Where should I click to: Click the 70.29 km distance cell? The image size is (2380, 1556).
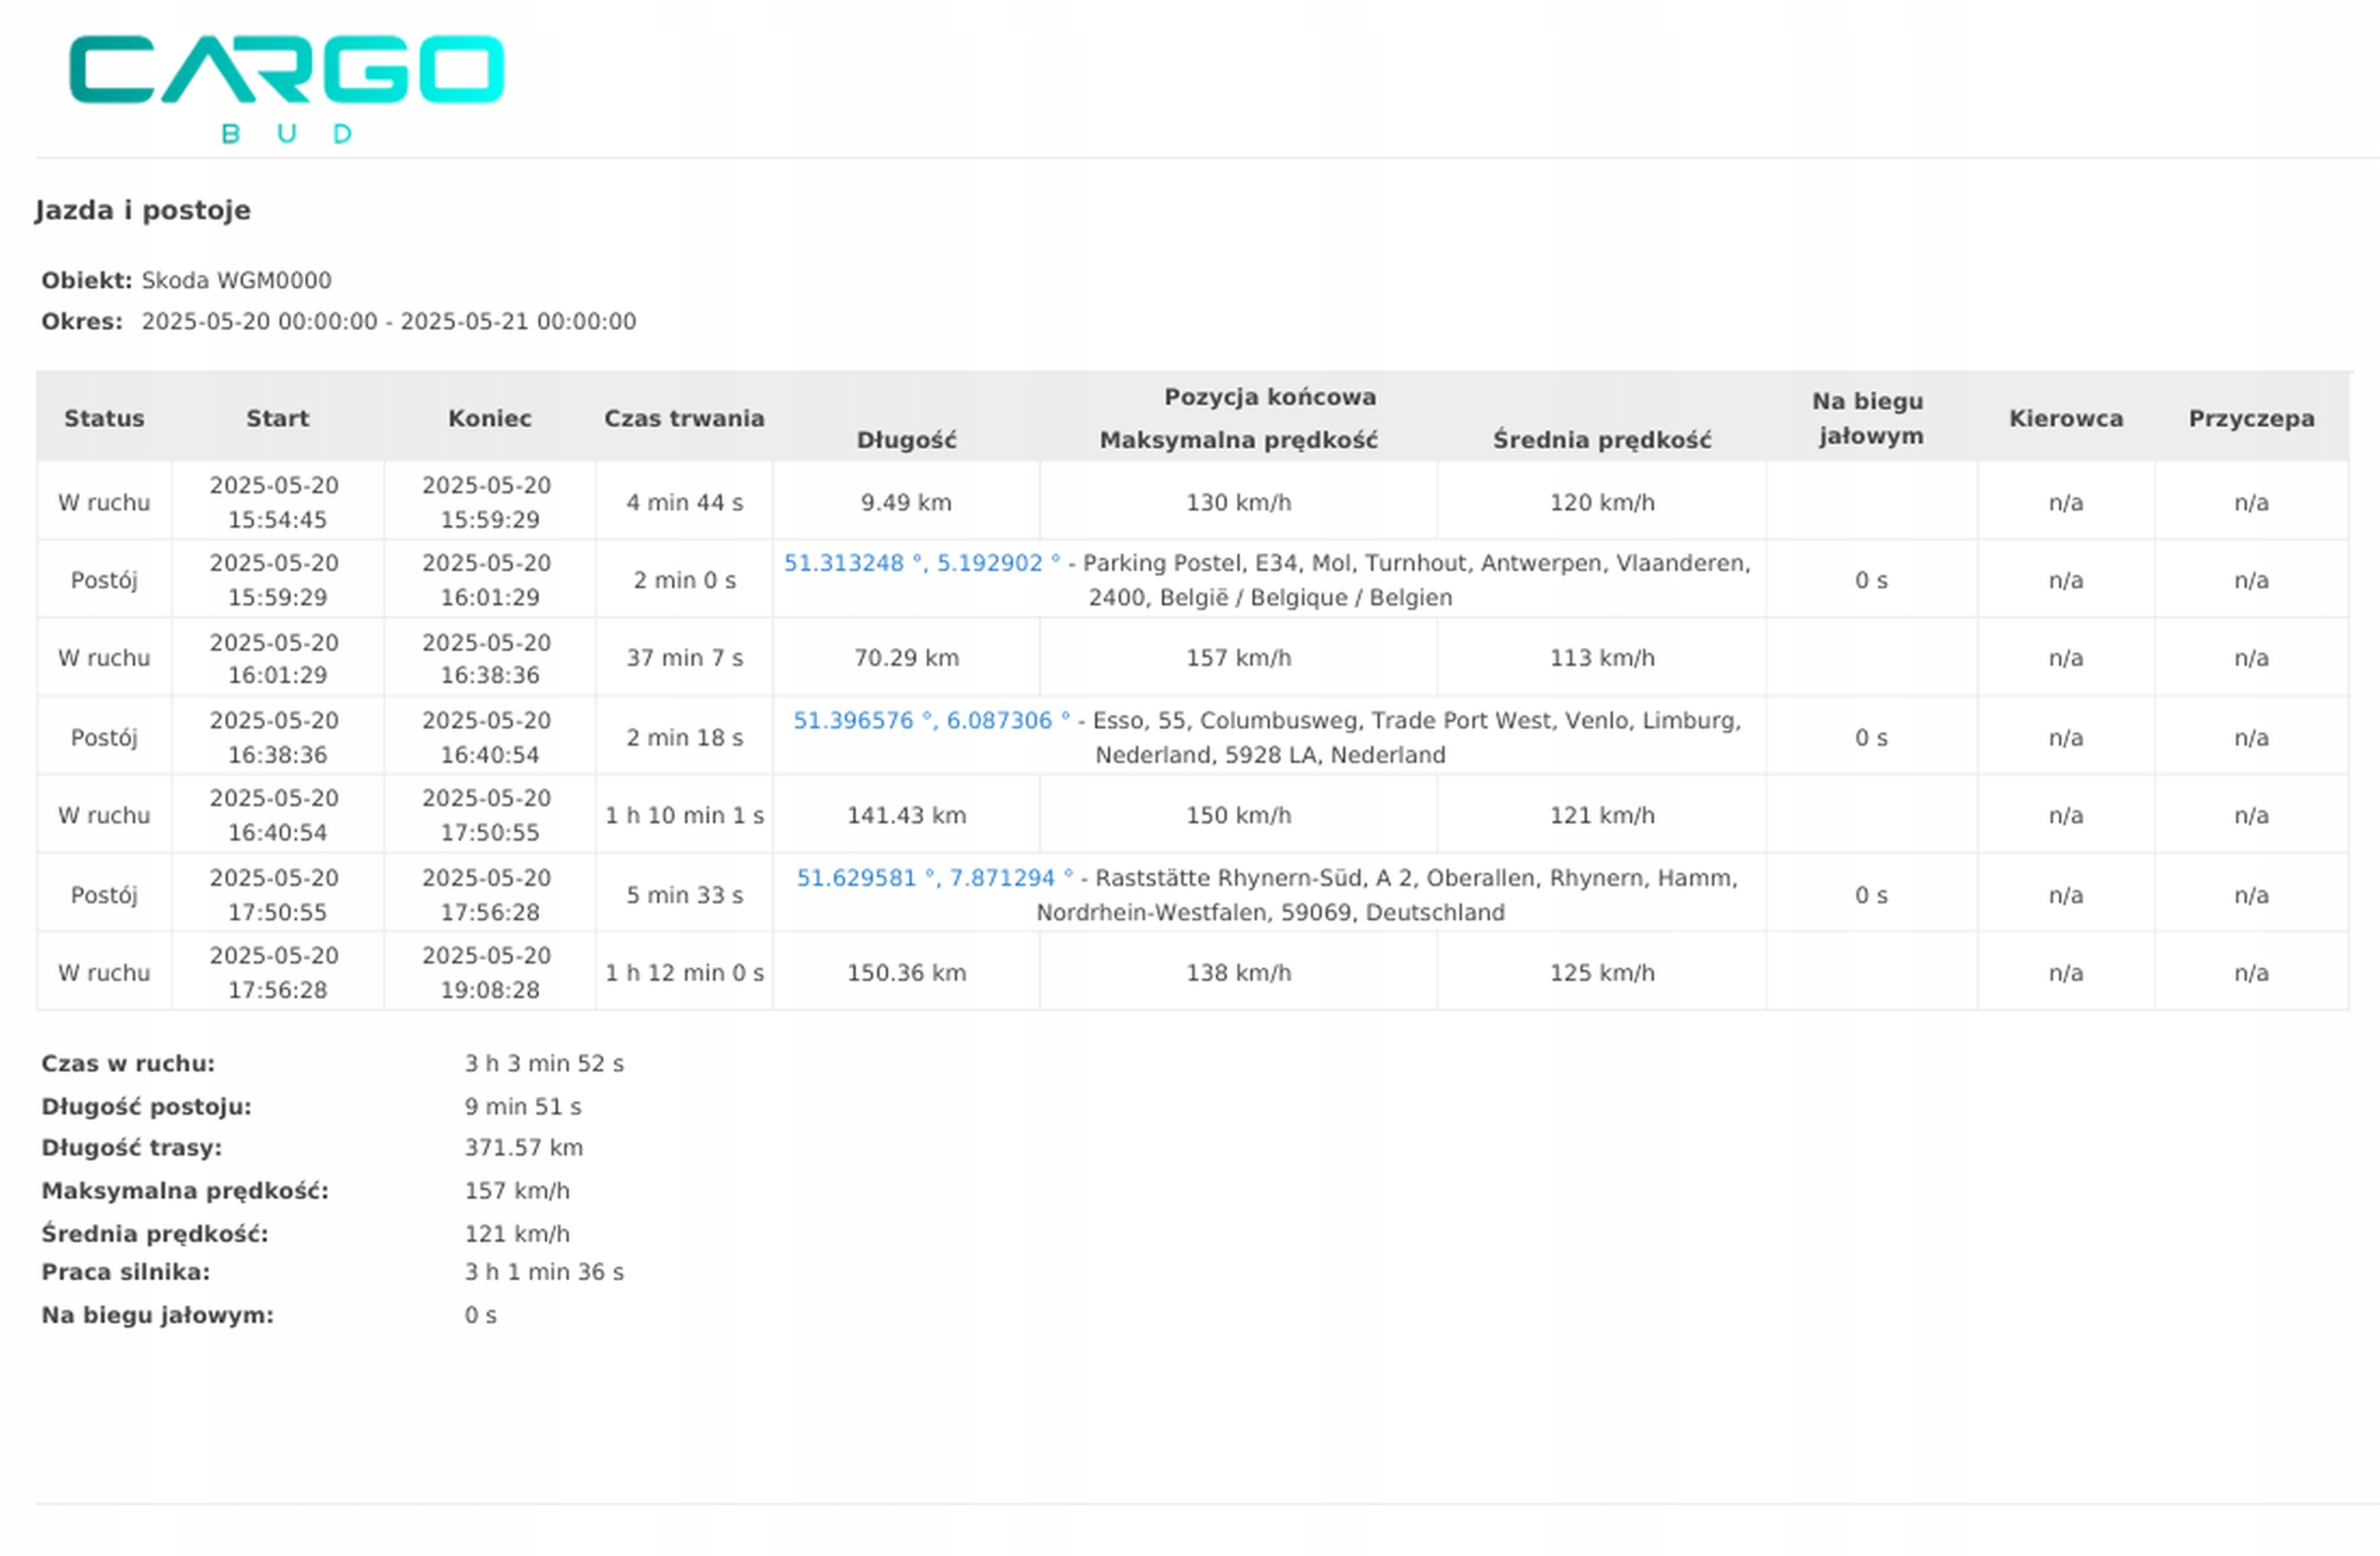click(906, 658)
